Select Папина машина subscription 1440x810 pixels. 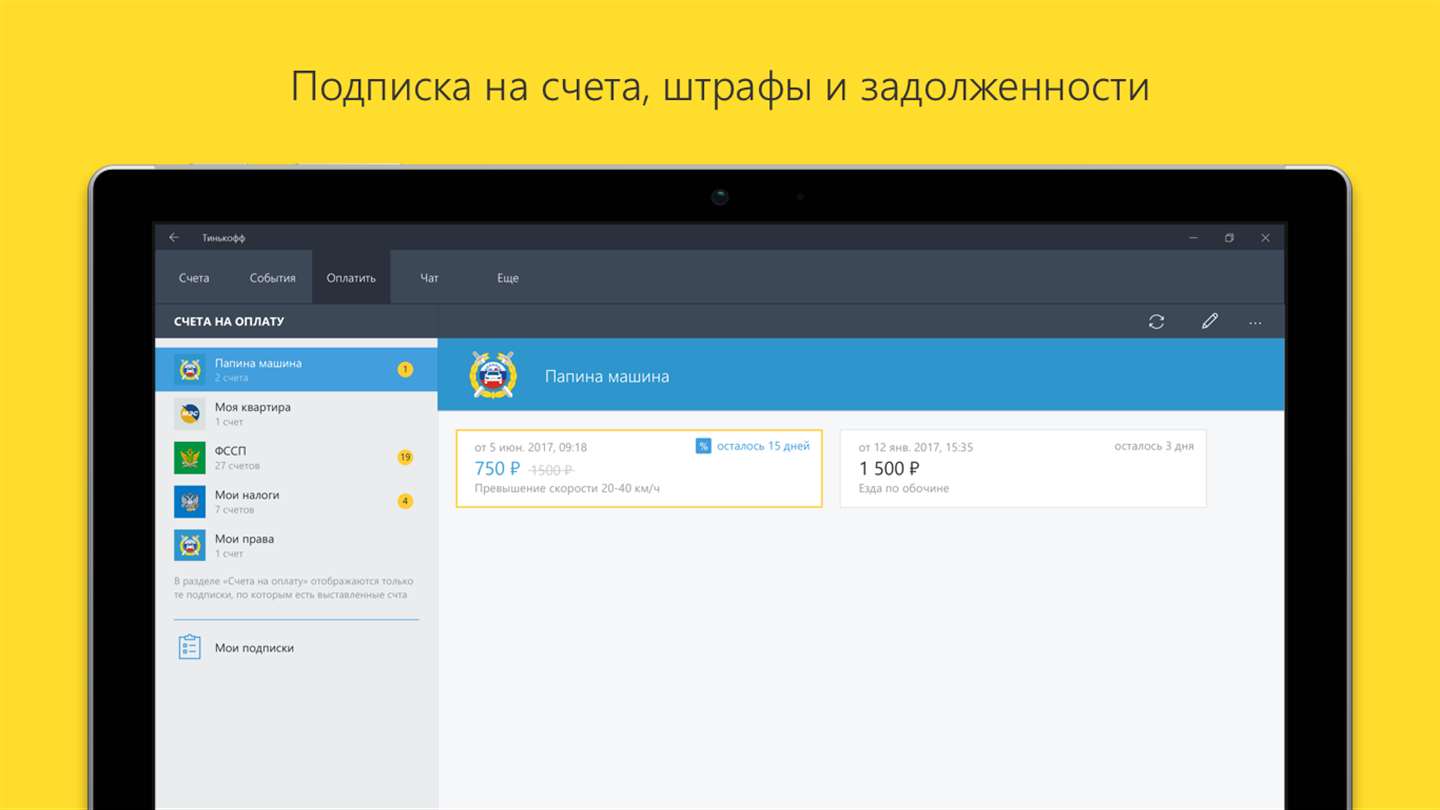click(296, 369)
